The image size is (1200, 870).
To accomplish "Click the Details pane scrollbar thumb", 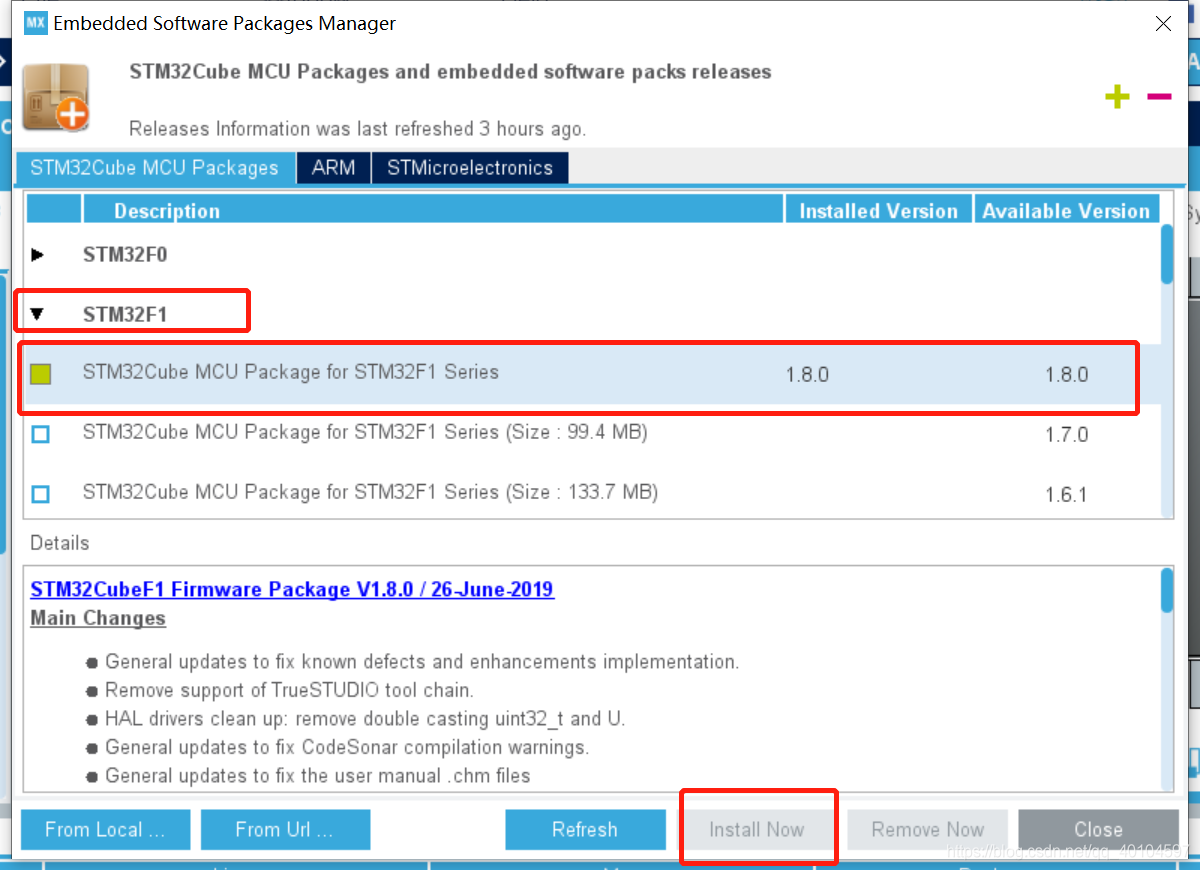I will 1167,590.
